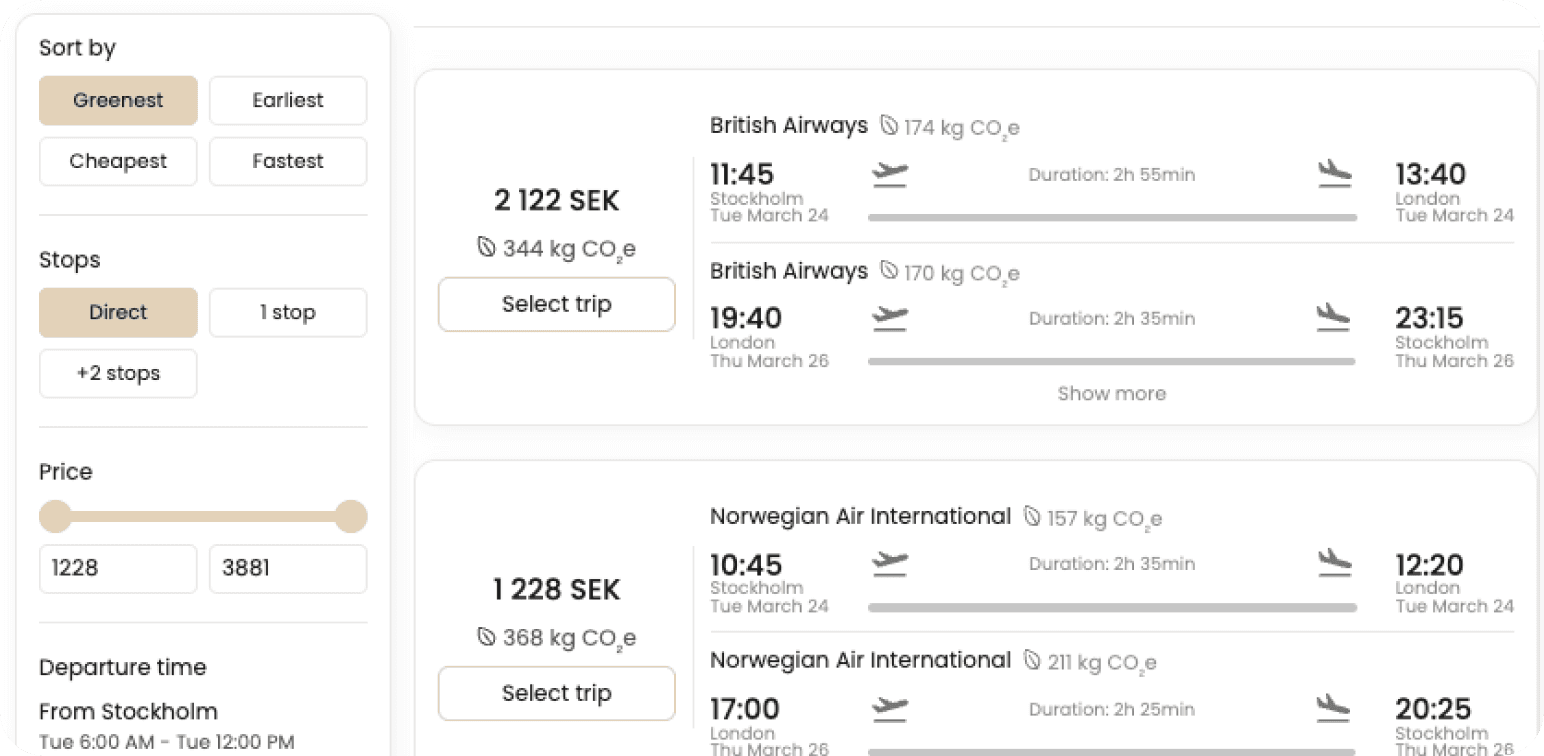Toggle the Direct stops filter
Viewport: 1544px width, 756px height.
click(118, 312)
